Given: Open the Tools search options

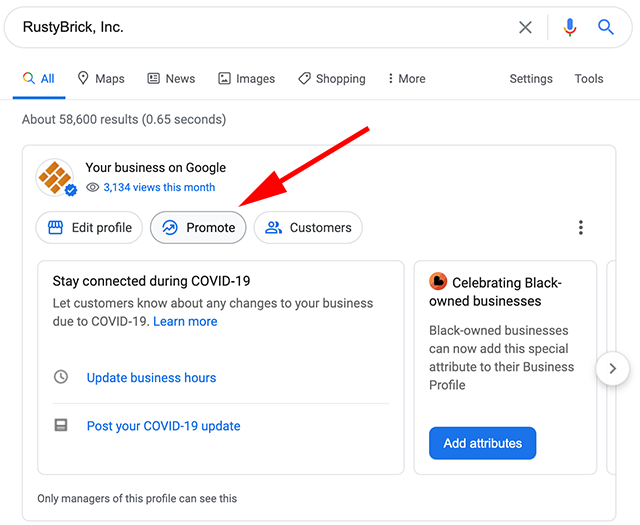Looking at the screenshot, I should coord(588,79).
